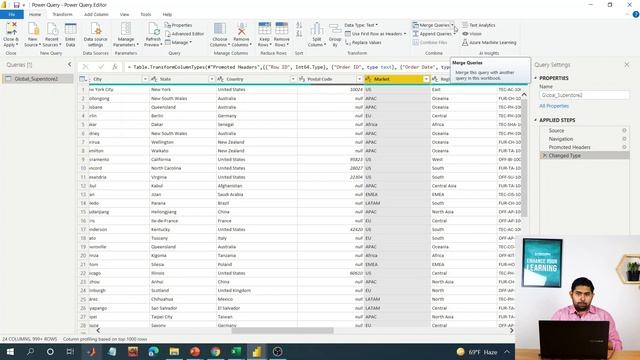The image size is (640, 360).
Task: Click Keep Rows icon
Action: (x=264, y=29)
